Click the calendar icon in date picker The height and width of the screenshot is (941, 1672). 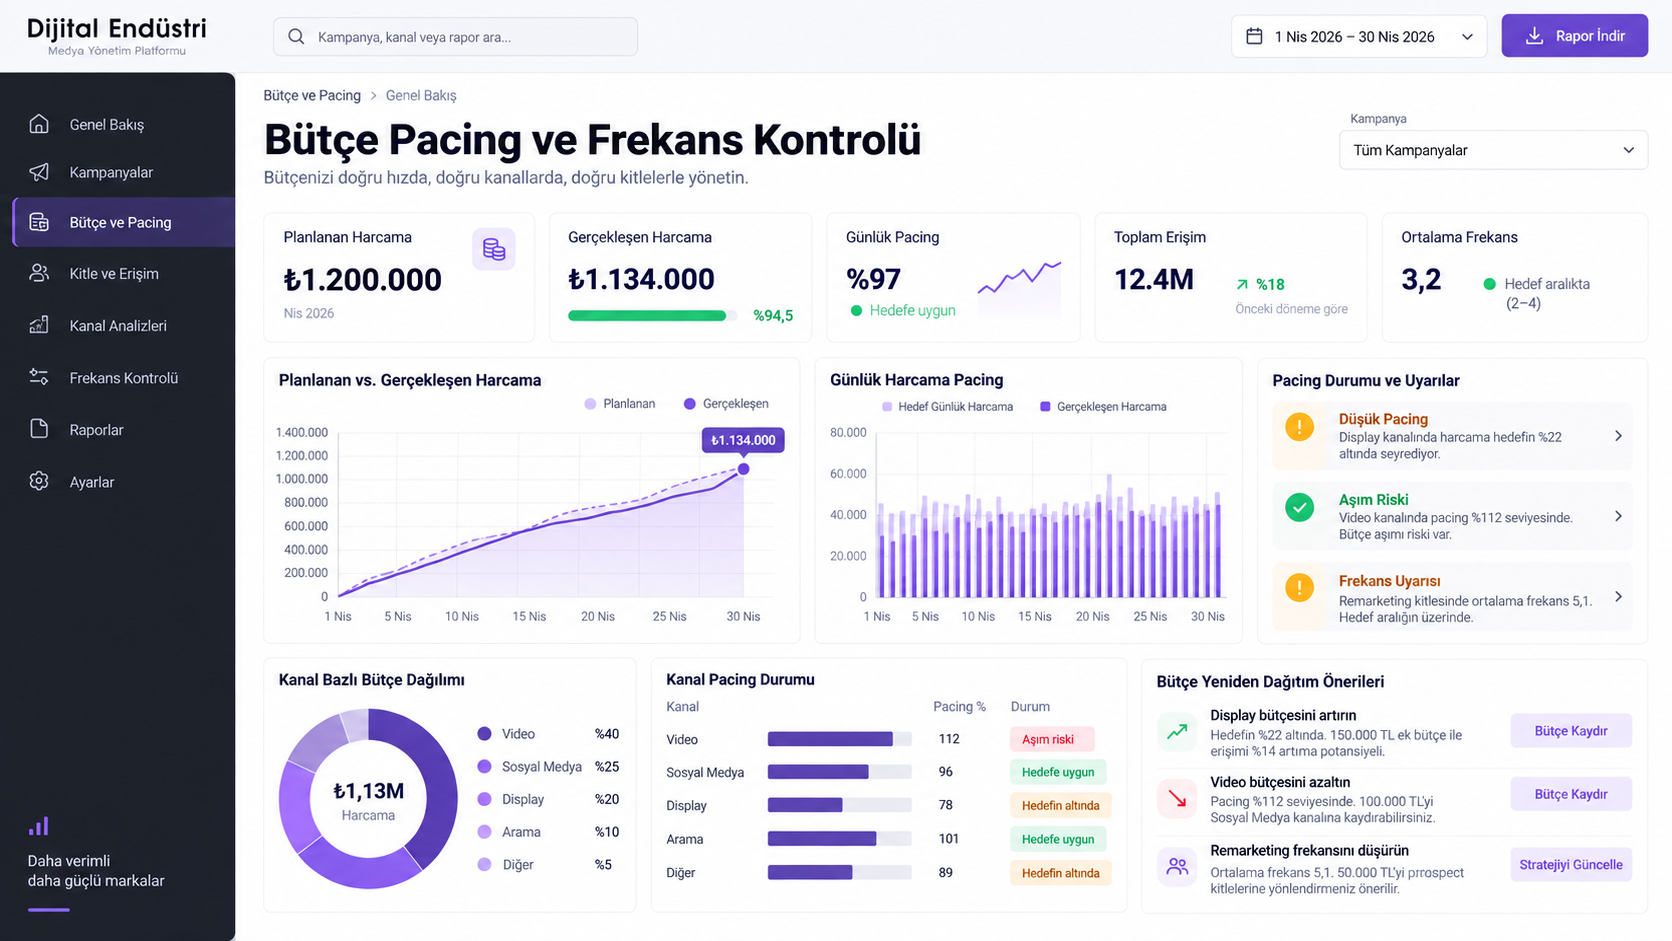(x=1254, y=37)
